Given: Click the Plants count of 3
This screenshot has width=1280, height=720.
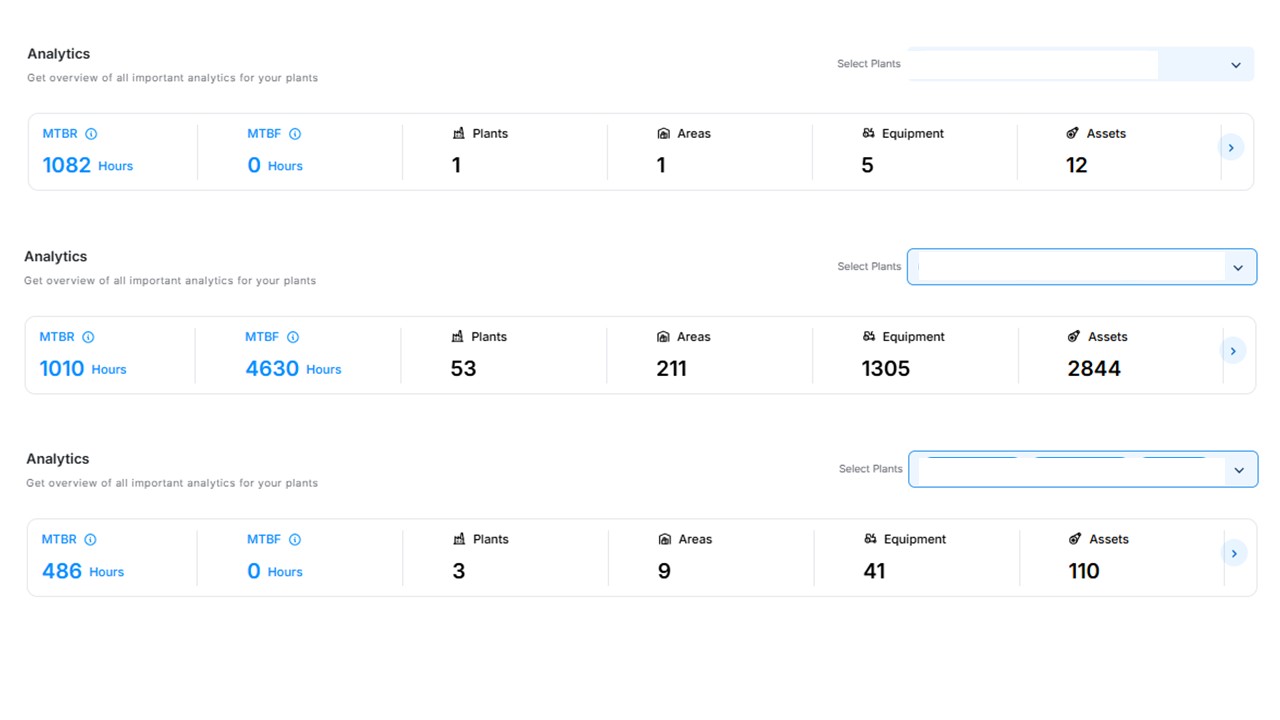Looking at the screenshot, I should coord(459,571).
